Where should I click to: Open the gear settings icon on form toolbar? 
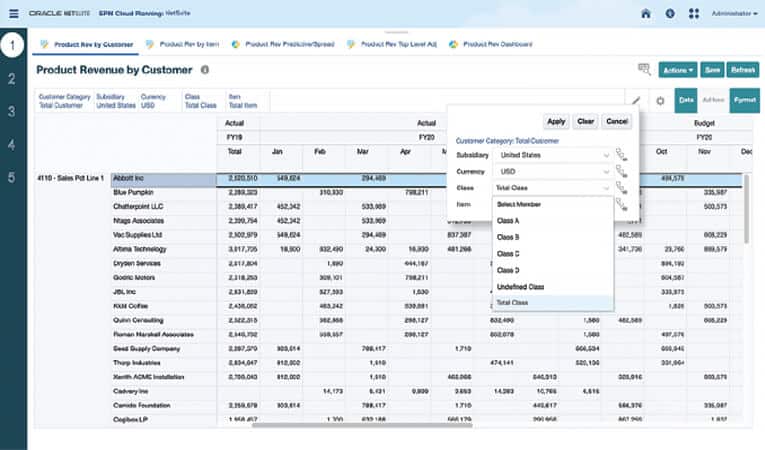tap(660, 101)
